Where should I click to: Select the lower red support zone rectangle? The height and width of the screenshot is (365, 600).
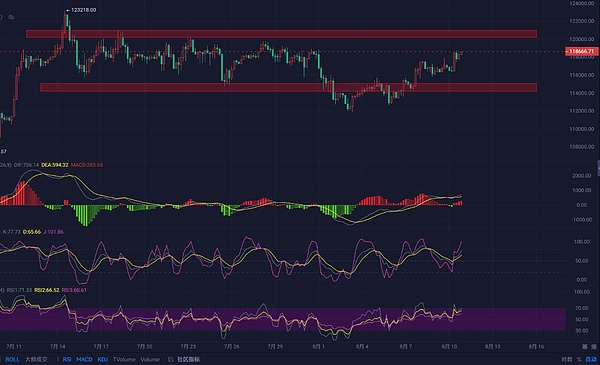289,88
